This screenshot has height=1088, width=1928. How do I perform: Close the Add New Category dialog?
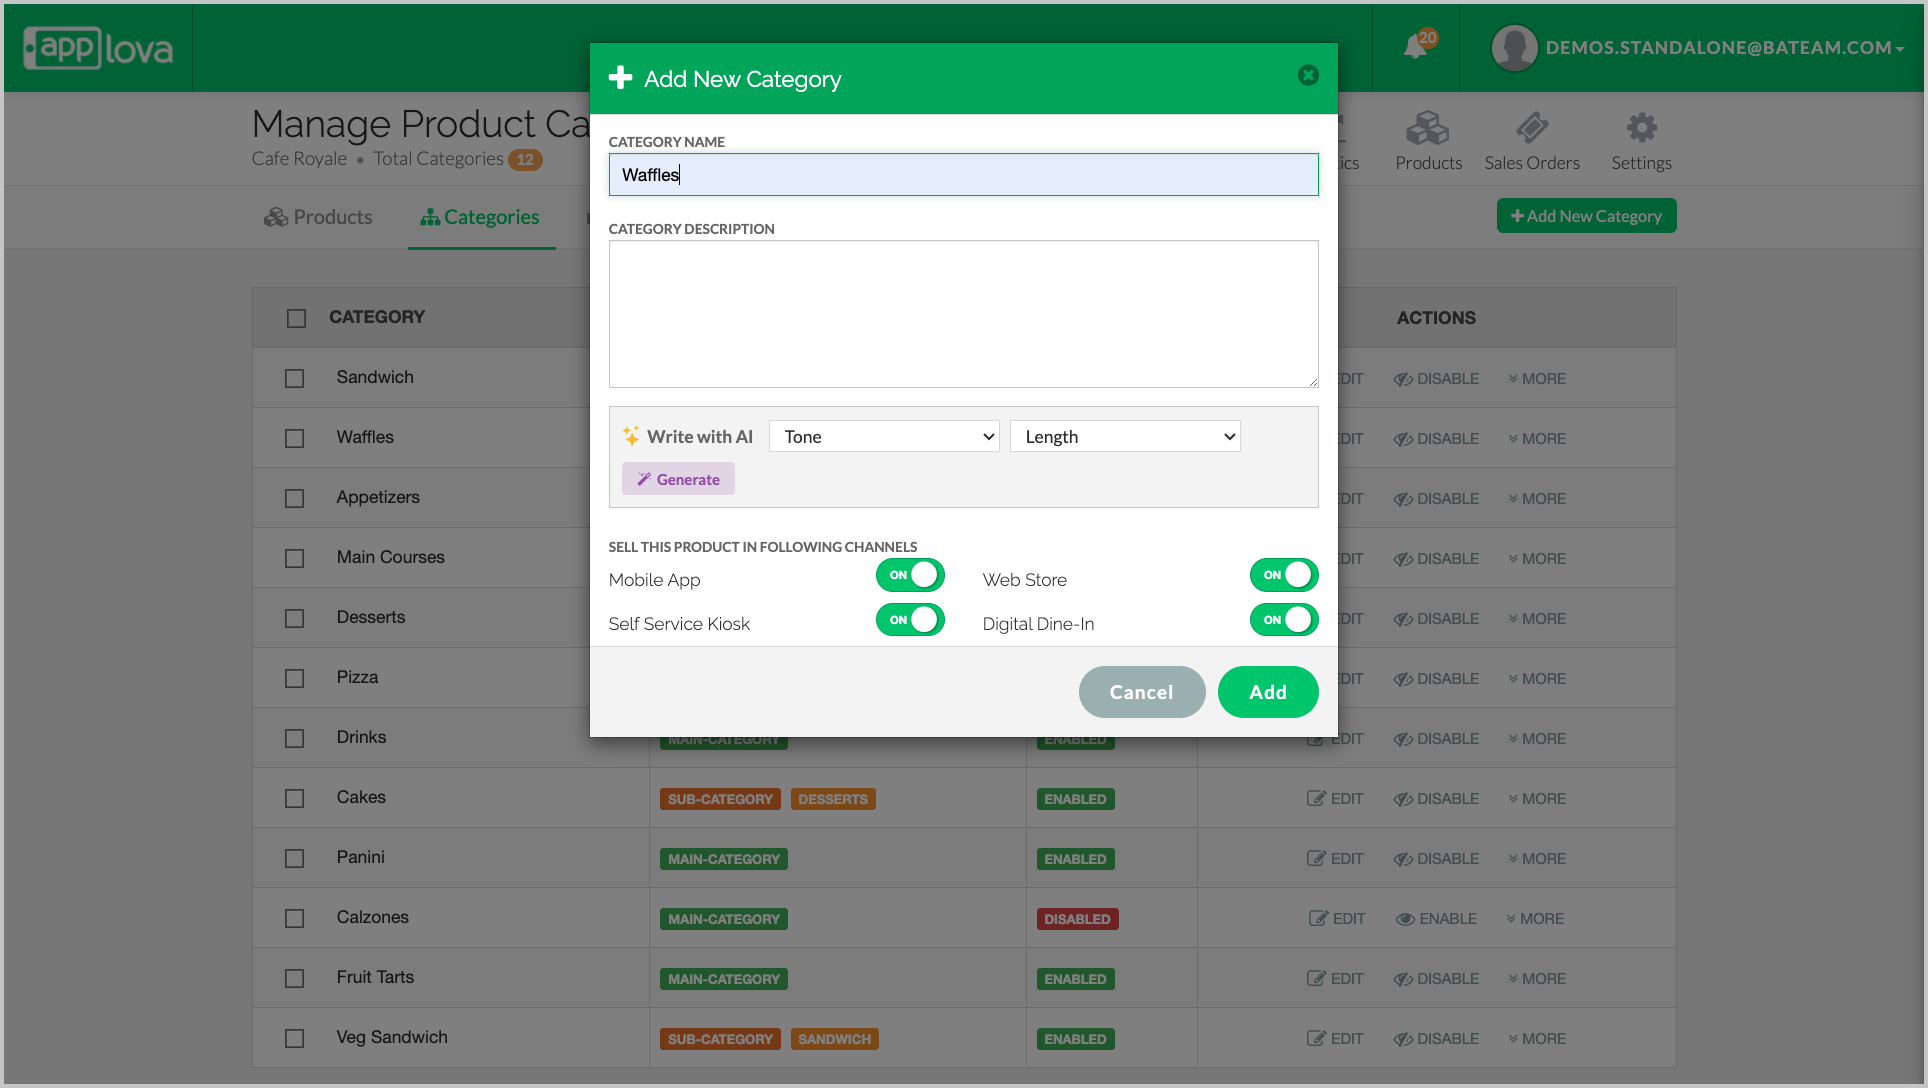click(1308, 76)
